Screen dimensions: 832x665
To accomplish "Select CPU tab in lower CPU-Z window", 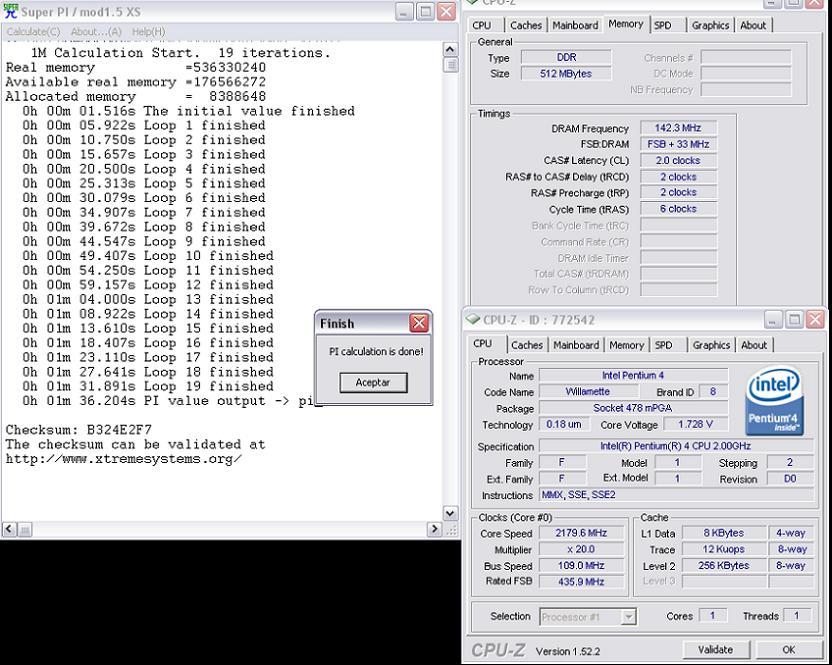I will [482, 343].
